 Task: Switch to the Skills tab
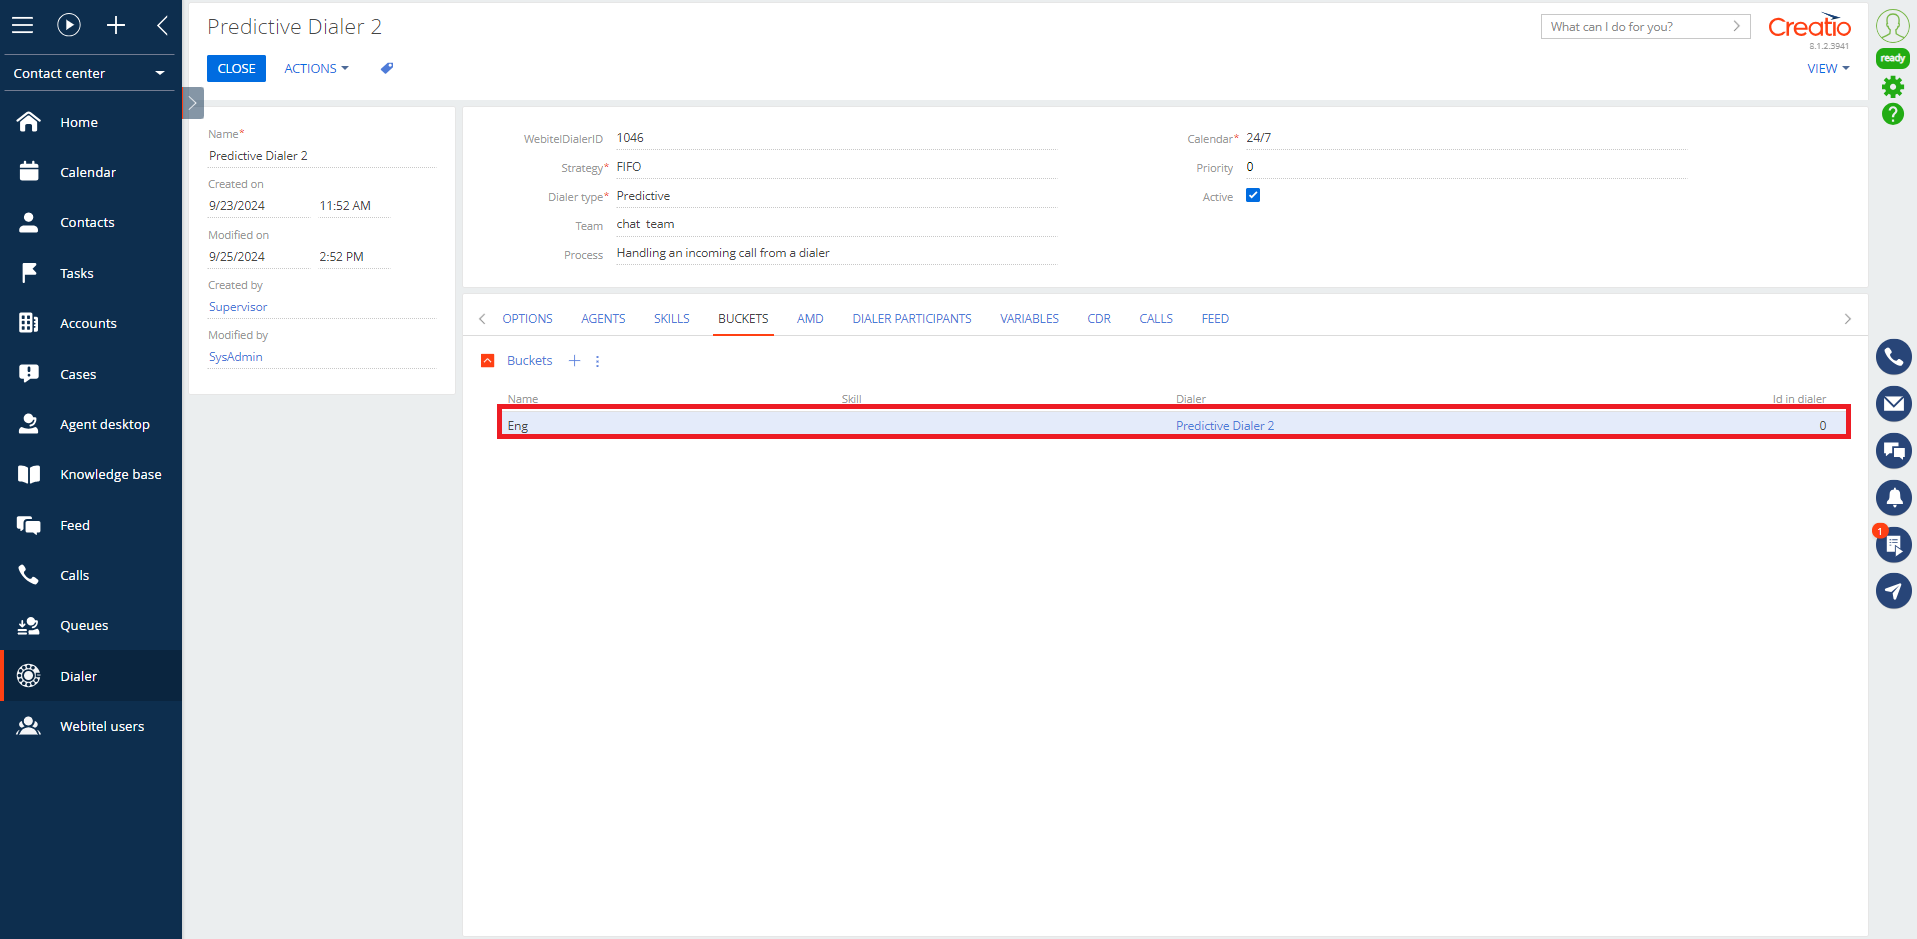click(672, 319)
